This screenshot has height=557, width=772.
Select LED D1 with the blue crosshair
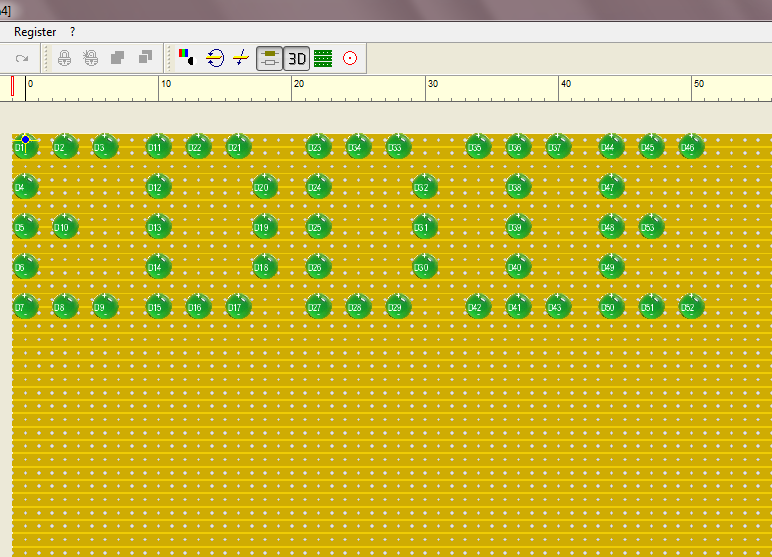click(x=26, y=146)
